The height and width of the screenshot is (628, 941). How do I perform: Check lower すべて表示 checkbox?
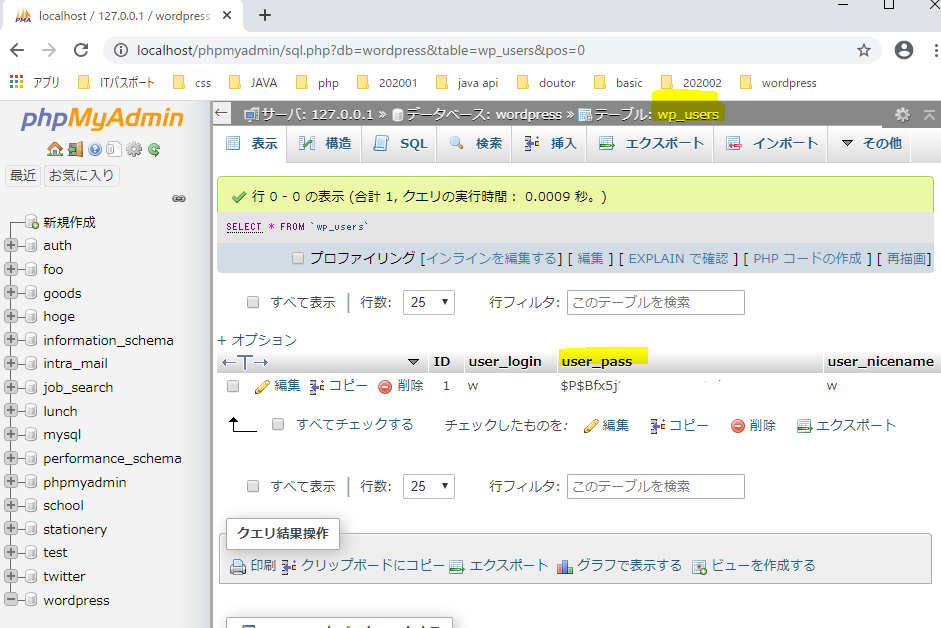pyautogui.click(x=253, y=486)
